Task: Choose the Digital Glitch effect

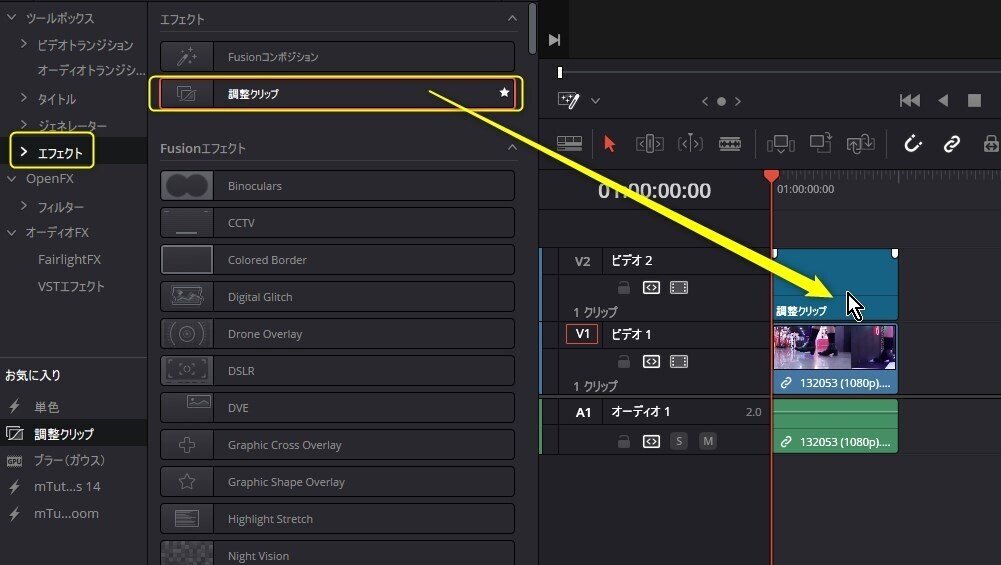Action: click(337, 297)
